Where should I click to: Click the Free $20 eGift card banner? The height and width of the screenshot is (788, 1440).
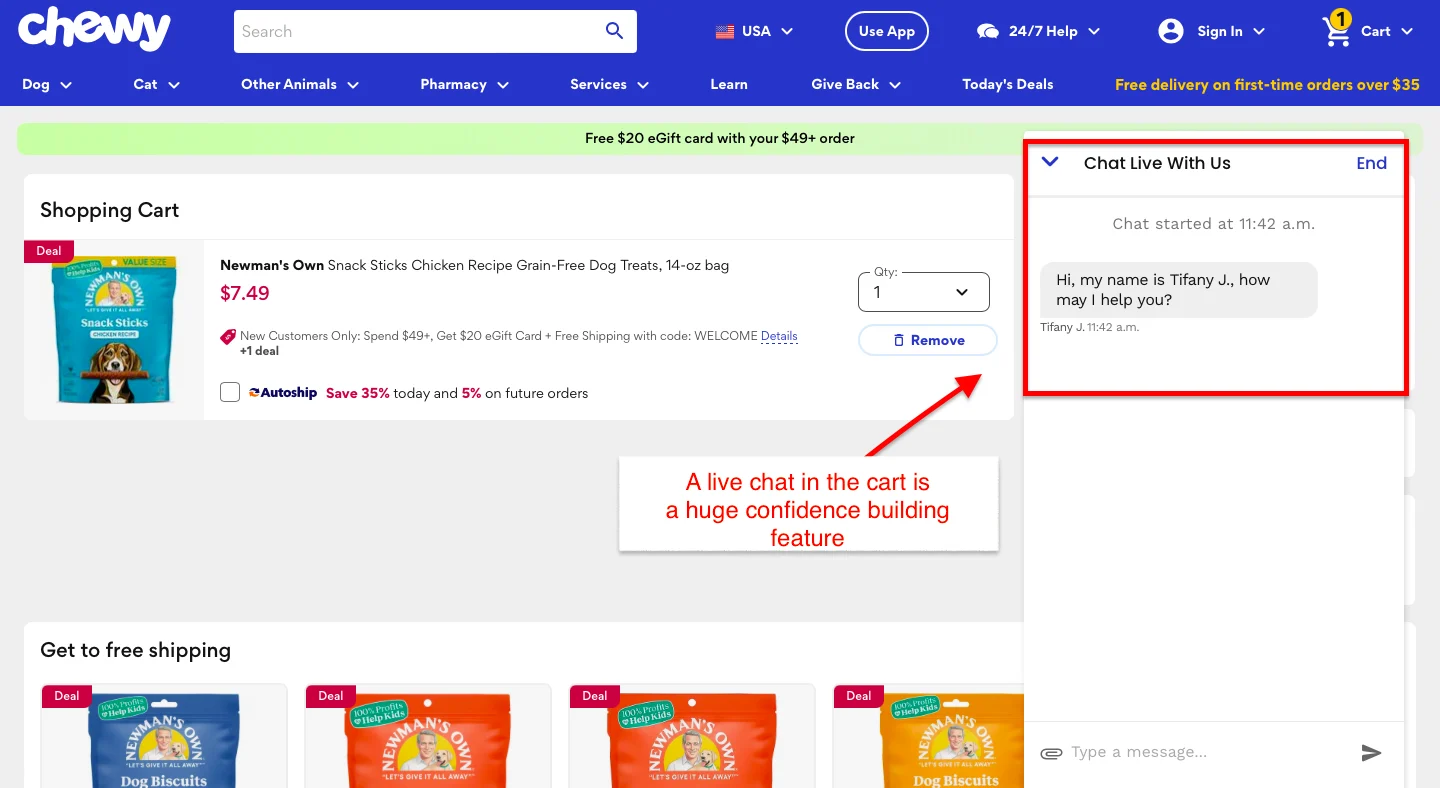720,138
